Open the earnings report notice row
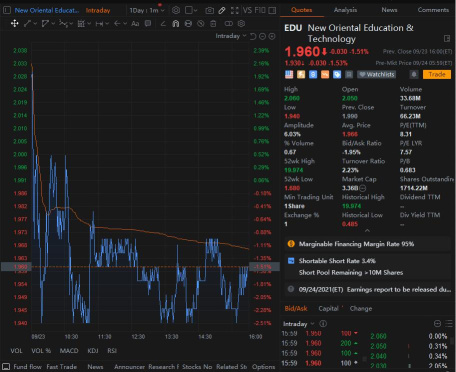Image resolution: width=456 pixels, height=372 pixels. [368, 289]
